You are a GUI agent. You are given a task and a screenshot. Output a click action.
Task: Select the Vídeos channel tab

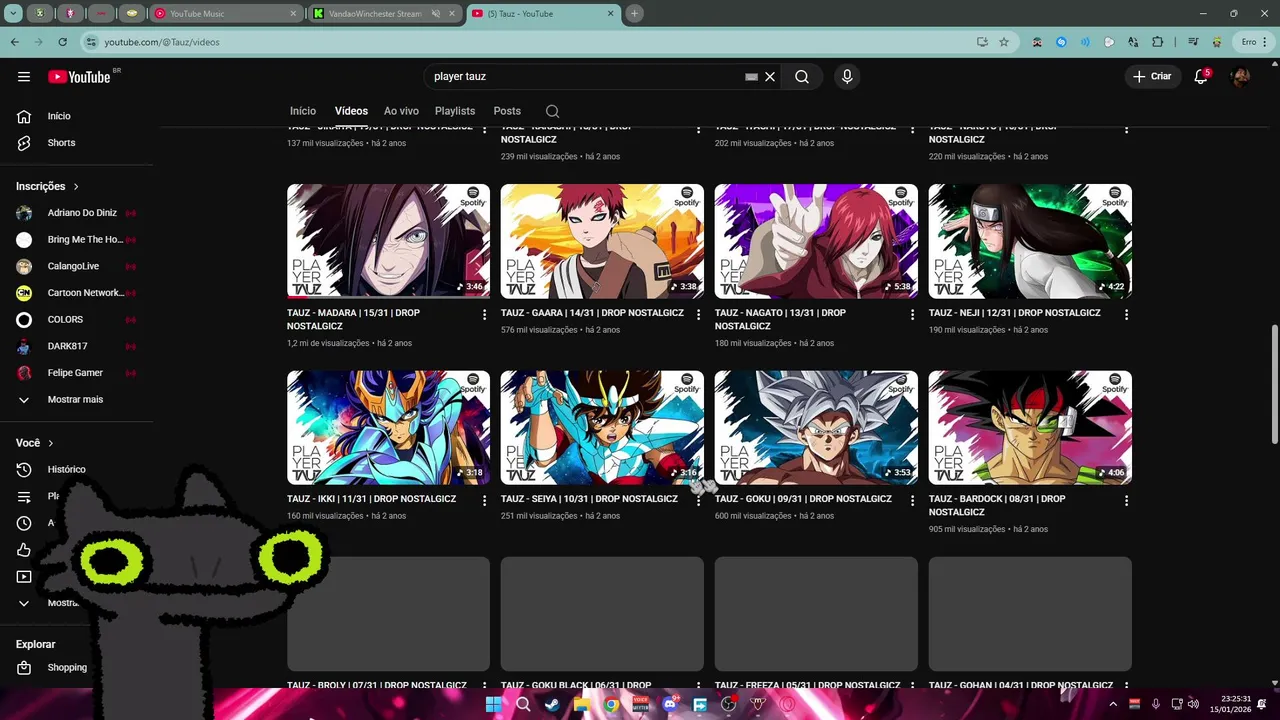pos(351,111)
